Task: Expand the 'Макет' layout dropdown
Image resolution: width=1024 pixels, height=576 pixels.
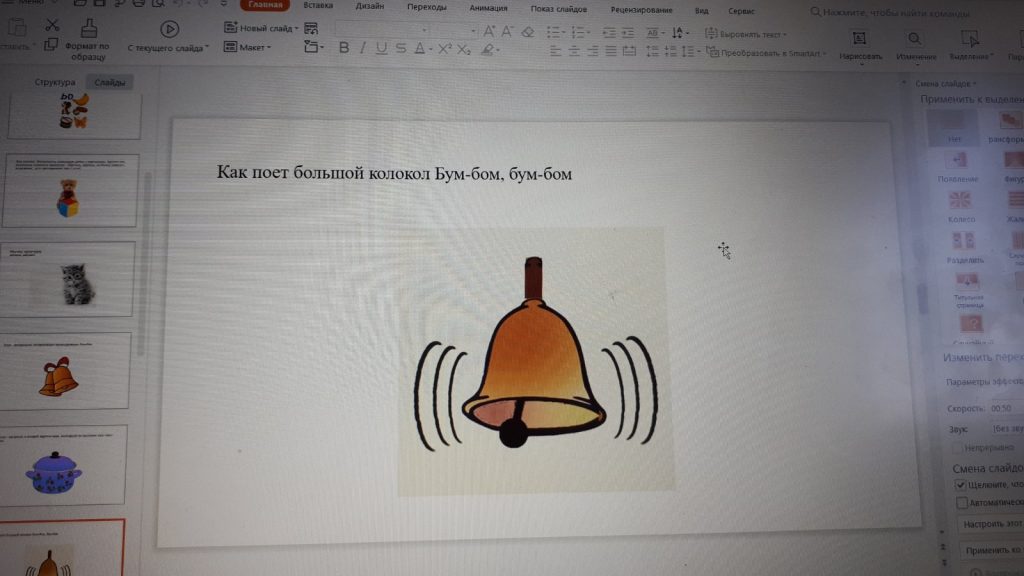Action: coord(254,47)
